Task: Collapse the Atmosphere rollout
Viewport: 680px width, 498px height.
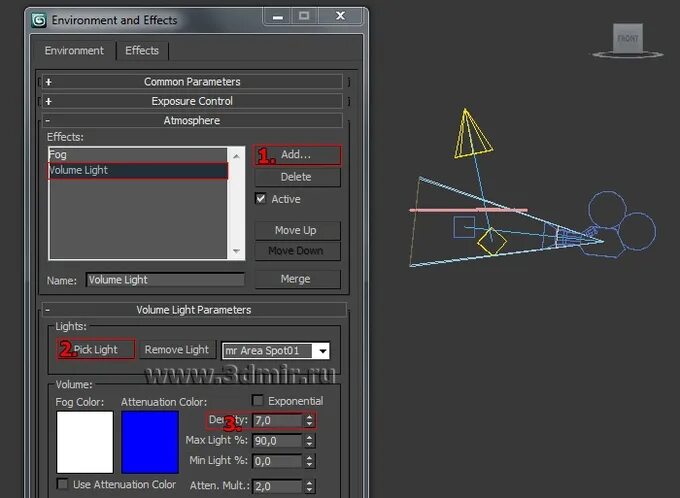Action: 192,120
